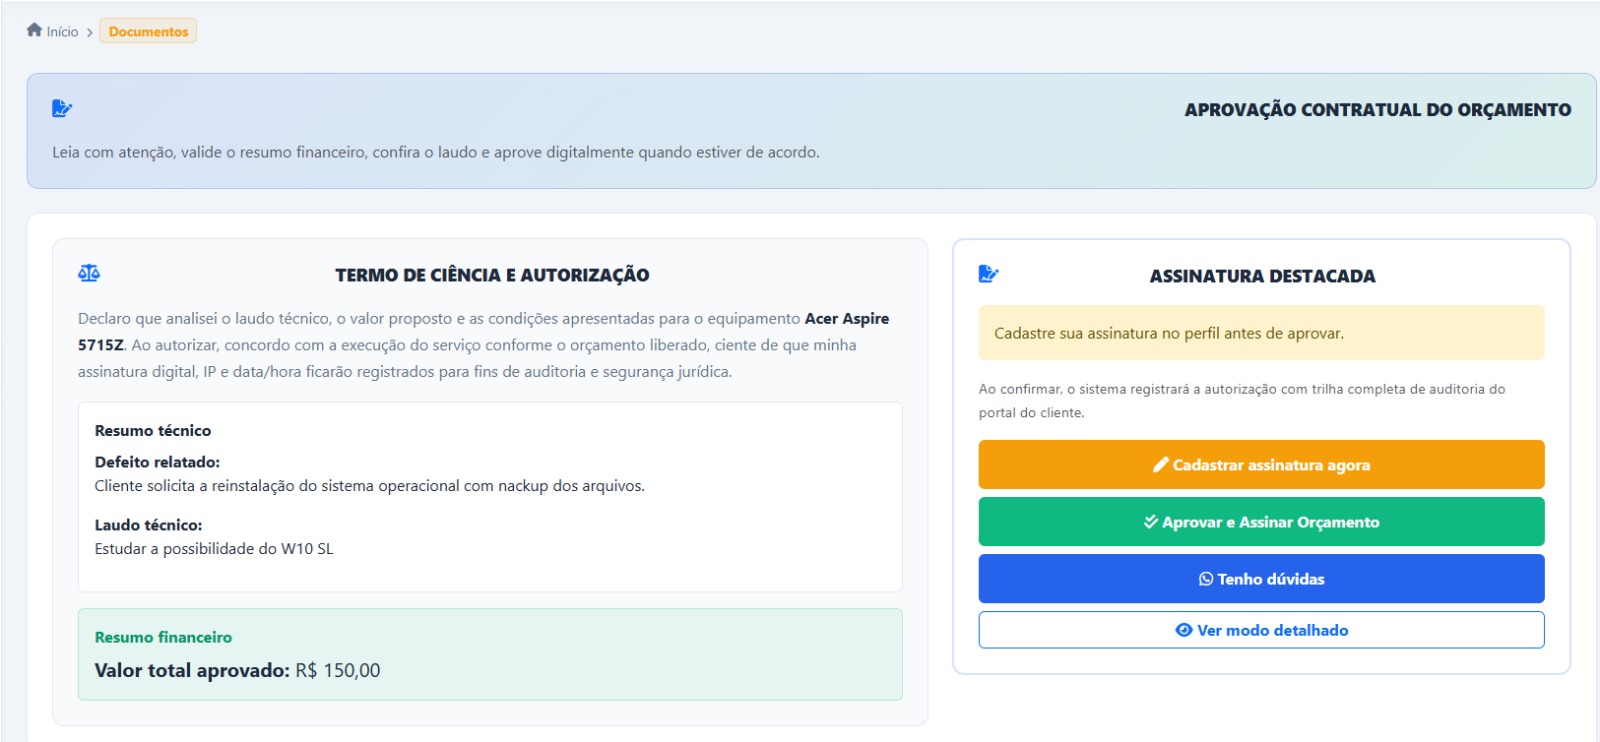
Task: Click the Tenho dúvidas button
Action: (1261, 578)
